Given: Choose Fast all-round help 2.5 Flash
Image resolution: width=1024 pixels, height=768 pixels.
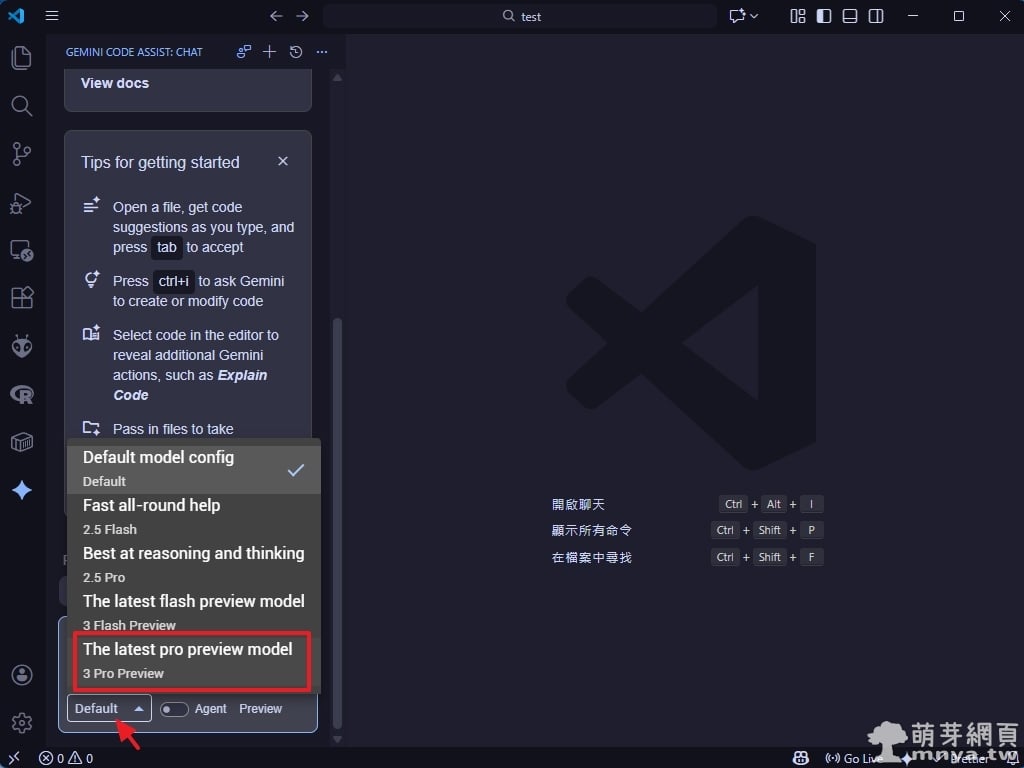Looking at the screenshot, I should (x=152, y=516).
